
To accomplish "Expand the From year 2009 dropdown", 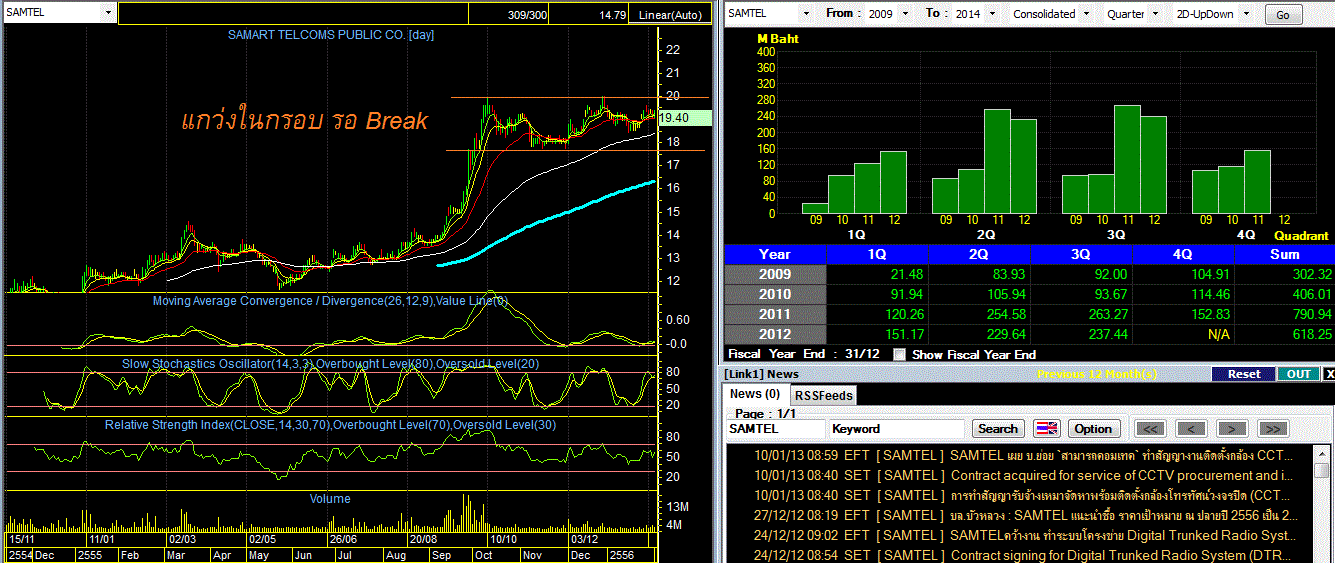I will point(906,14).
